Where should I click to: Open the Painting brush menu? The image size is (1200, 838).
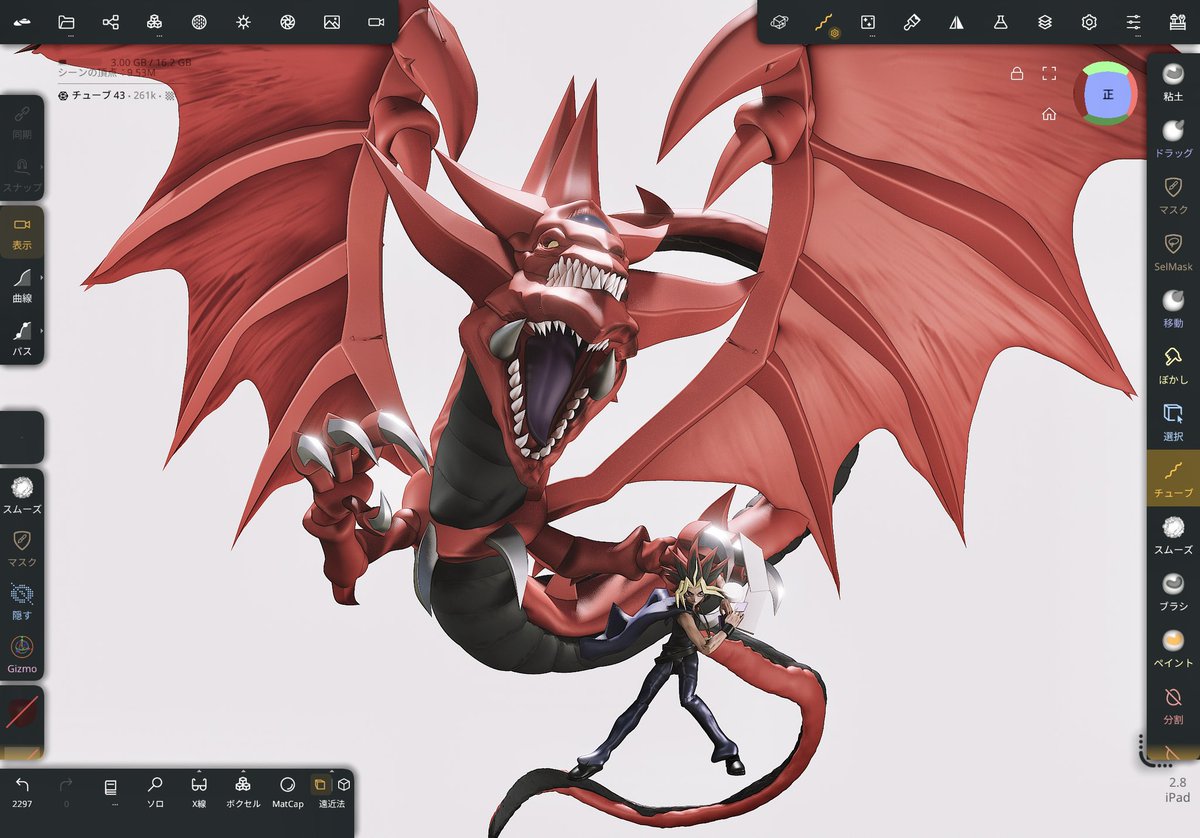(912, 22)
